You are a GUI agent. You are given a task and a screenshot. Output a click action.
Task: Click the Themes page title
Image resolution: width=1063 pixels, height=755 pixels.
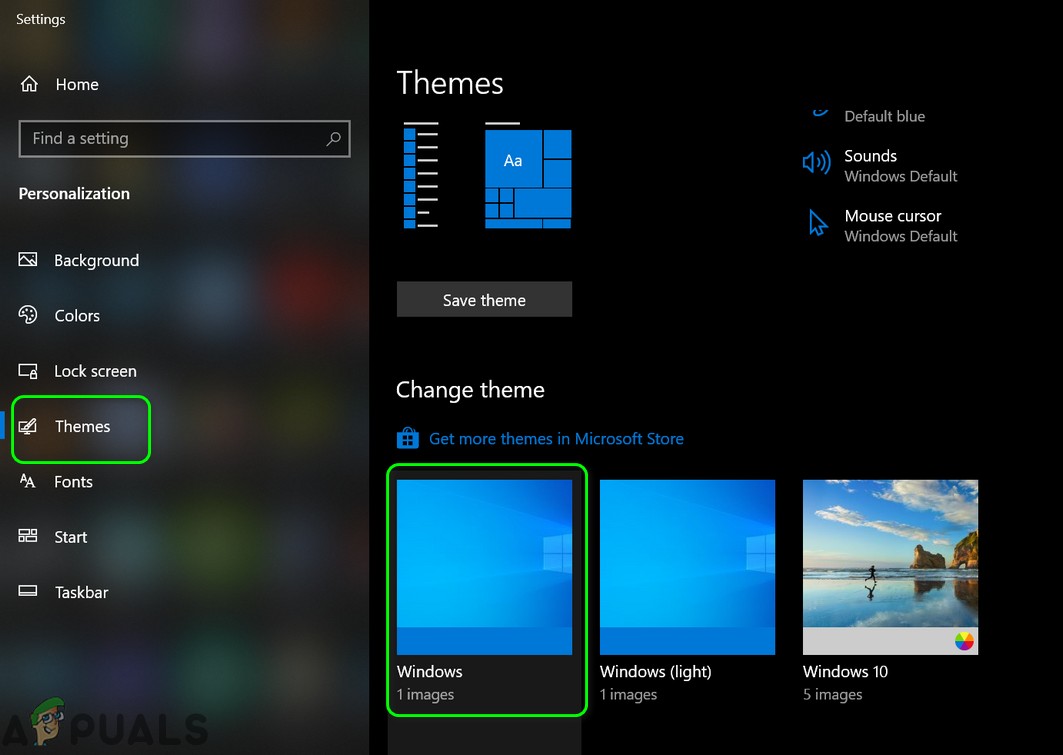tap(450, 83)
